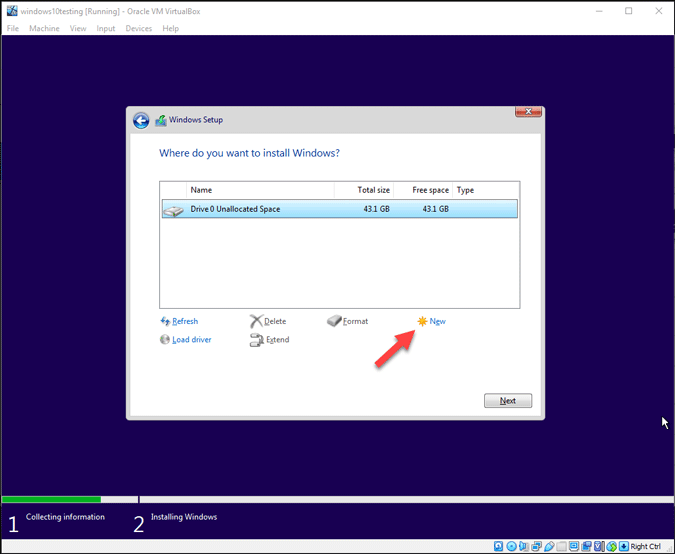This screenshot has width=675, height=554.
Task: Click the Delete partition X icon
Action: point(256,321)
